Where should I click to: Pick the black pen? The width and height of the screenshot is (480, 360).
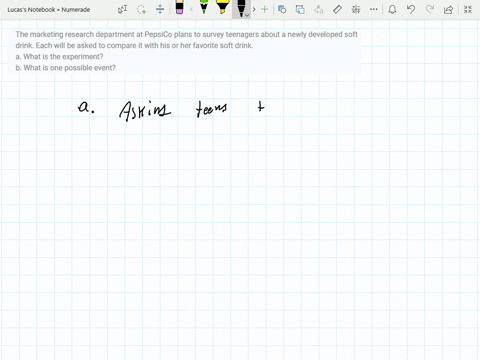click(x=240, y=8)
